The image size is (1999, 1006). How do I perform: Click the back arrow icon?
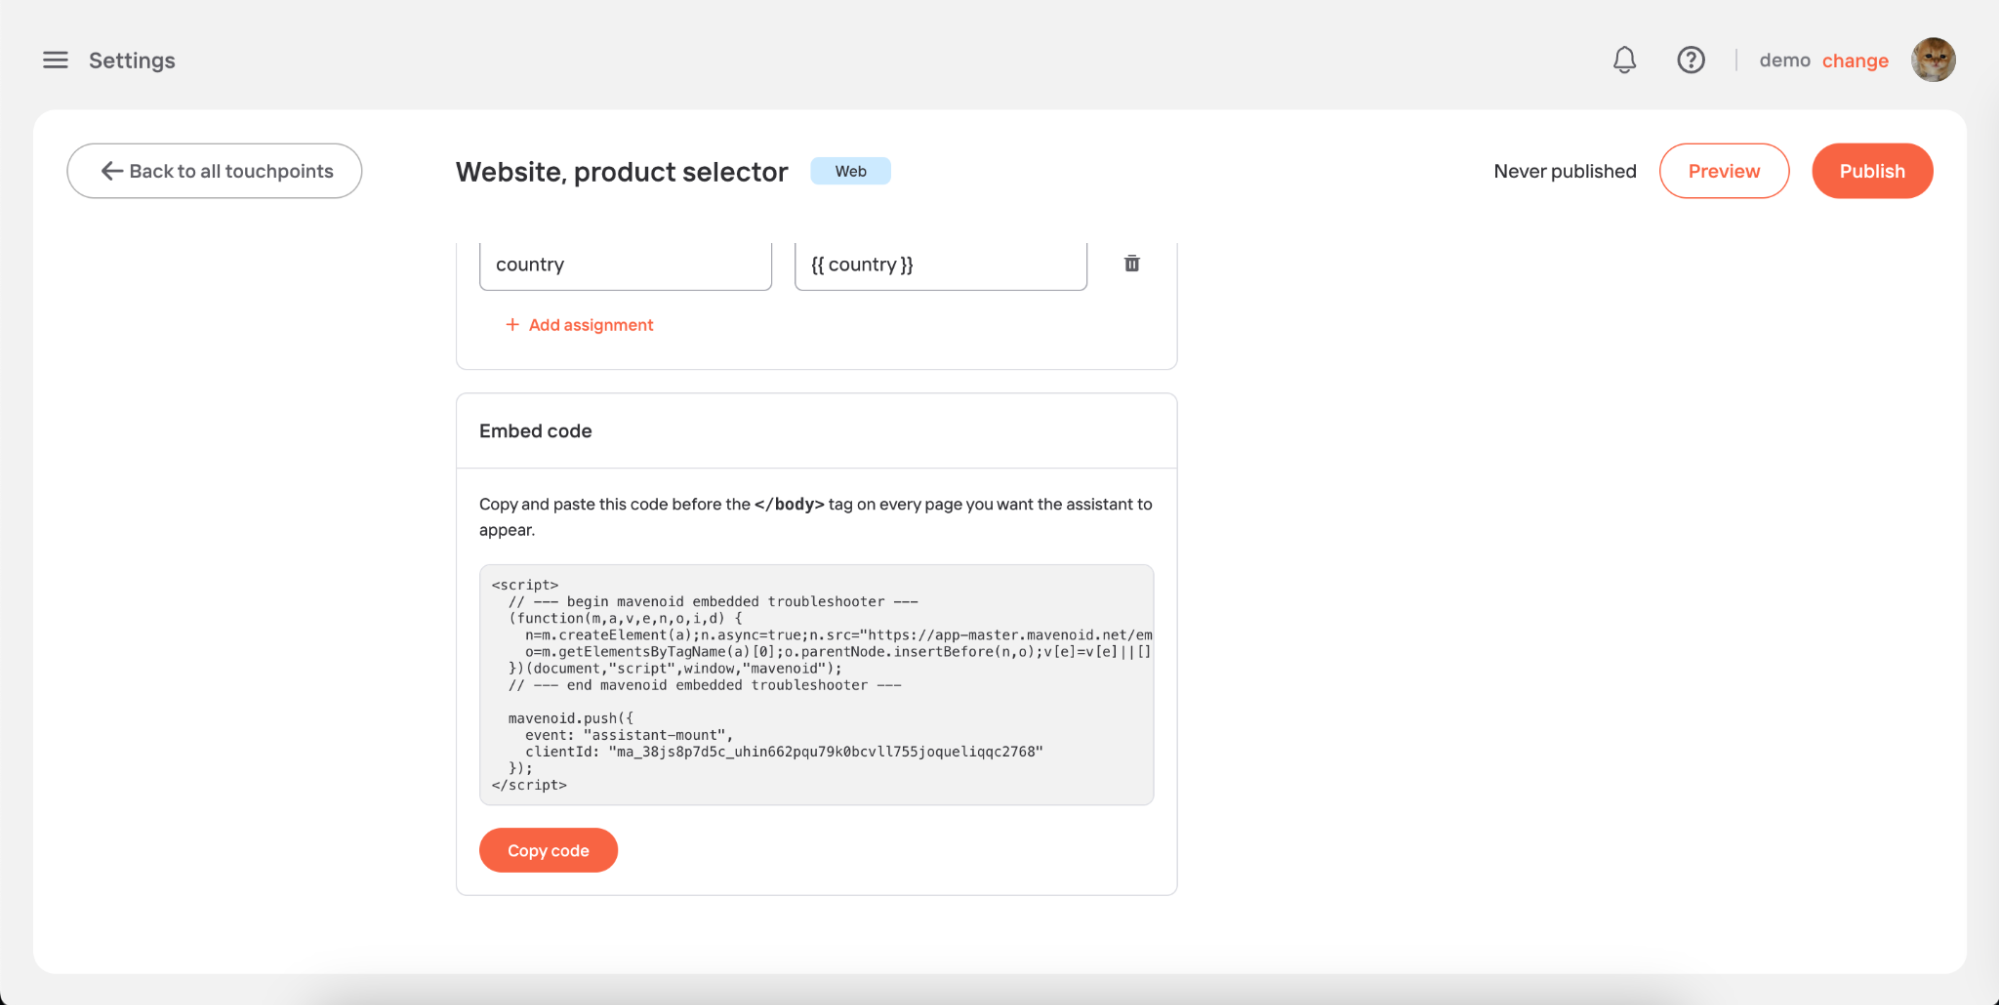(112, 171)
